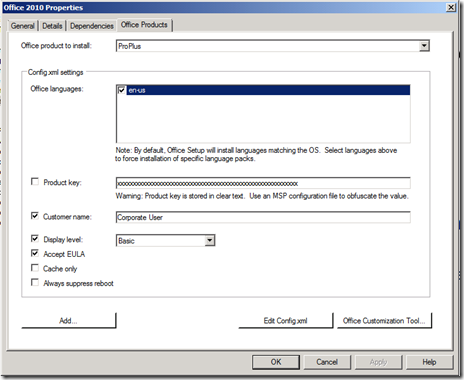Uncheck the en-us language checkbox
Image resolution: width=464 pixels, height=380 pixels.
(x=121, y=90)
